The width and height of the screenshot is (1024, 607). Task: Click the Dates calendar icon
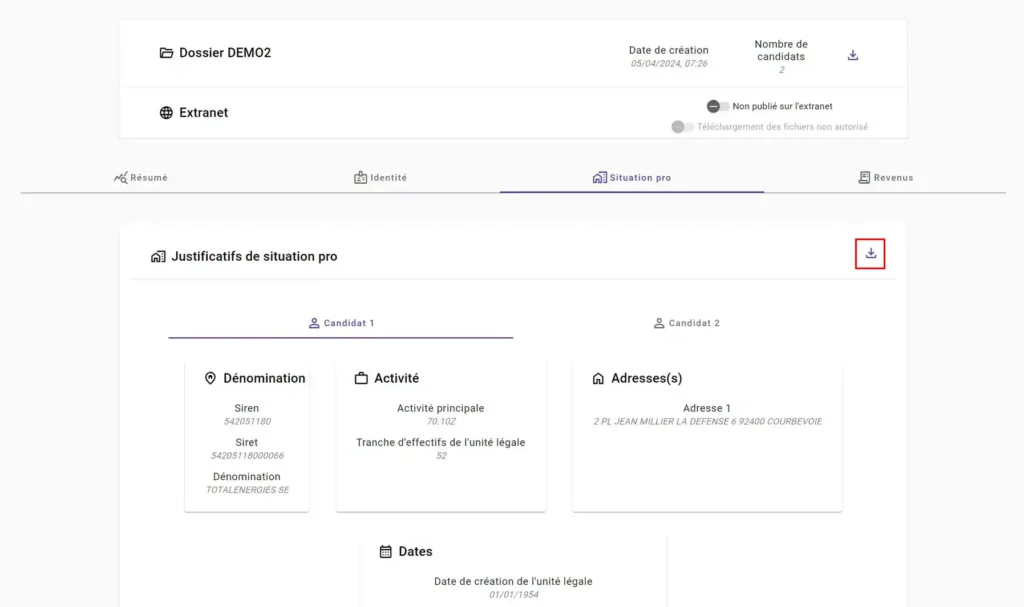385,551
